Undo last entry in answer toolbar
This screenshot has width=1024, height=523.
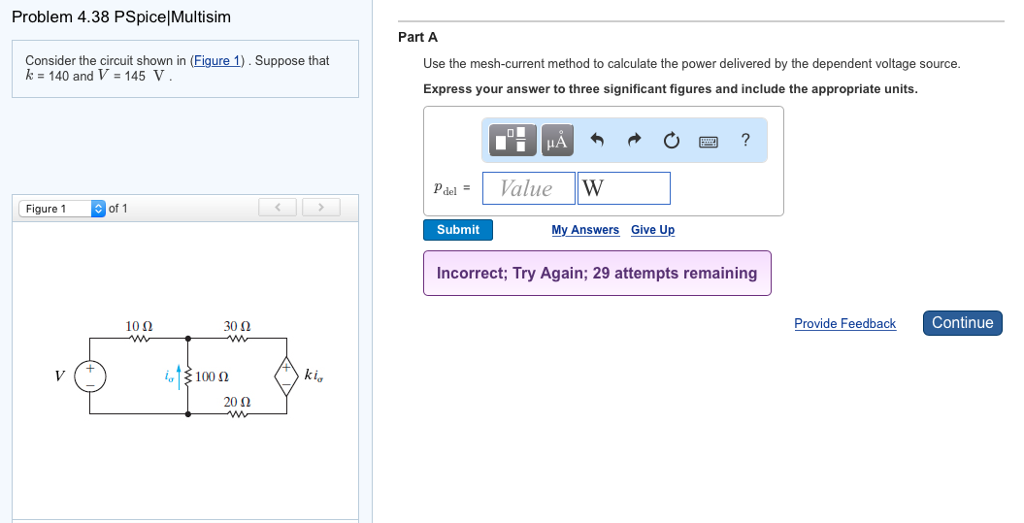coord(596,140)
